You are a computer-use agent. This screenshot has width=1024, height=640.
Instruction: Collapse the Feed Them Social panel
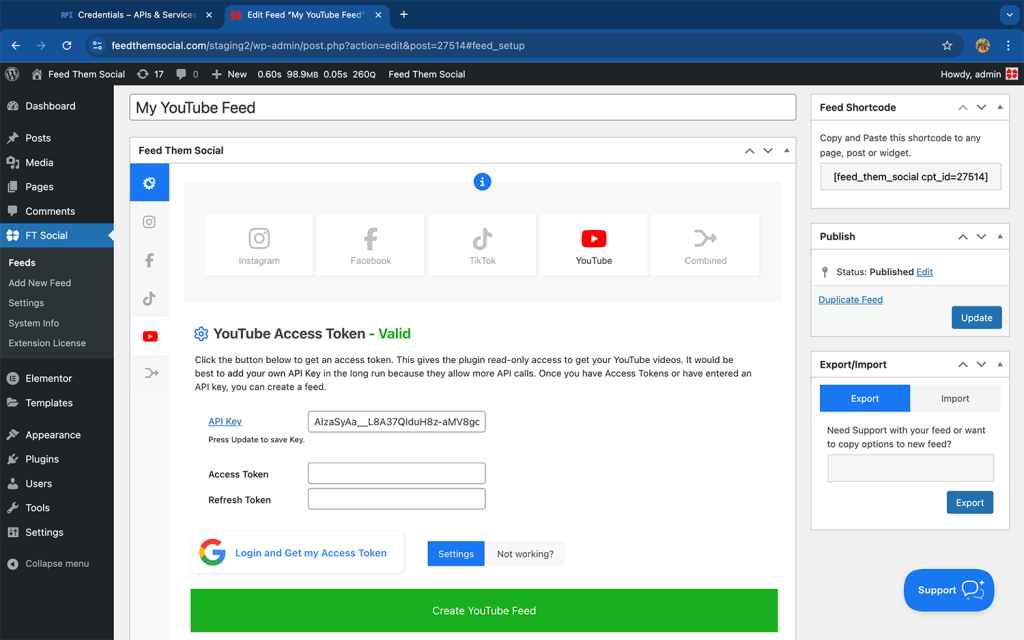[x=786, y=151]
